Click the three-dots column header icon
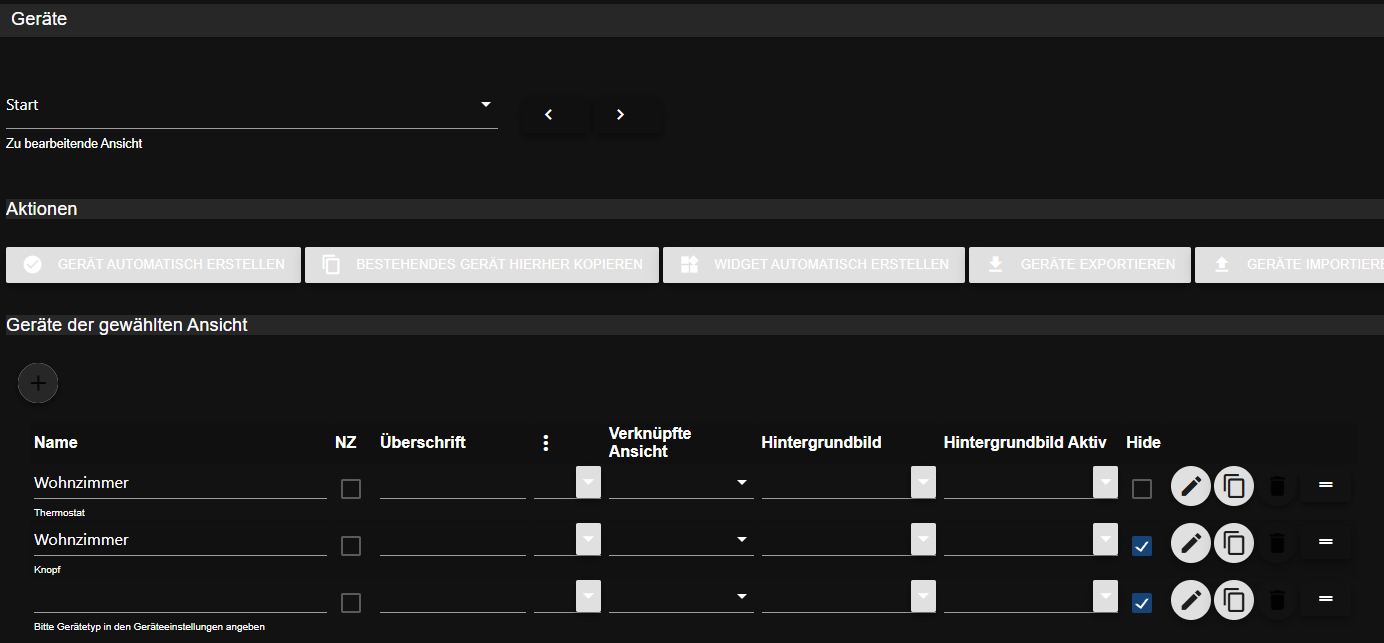 pos(546,443)
